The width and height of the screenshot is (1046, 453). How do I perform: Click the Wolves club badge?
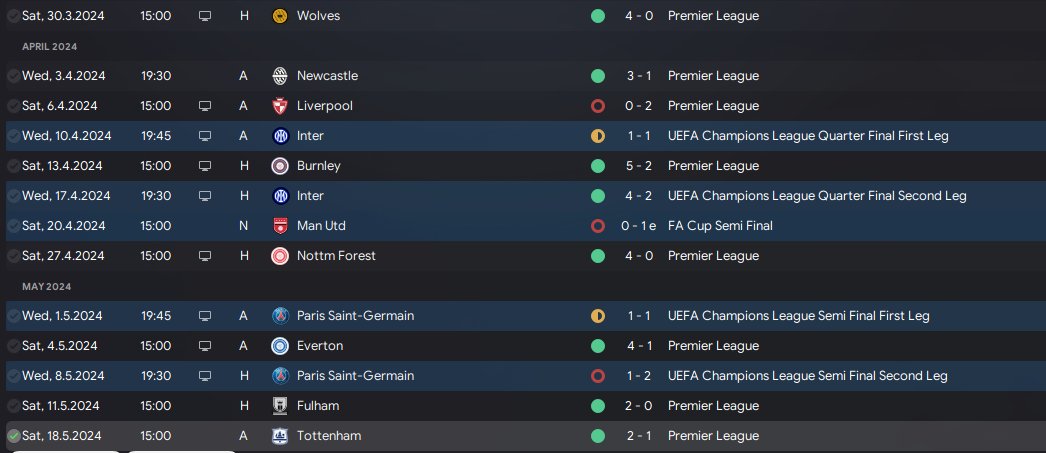click(280, 16)
